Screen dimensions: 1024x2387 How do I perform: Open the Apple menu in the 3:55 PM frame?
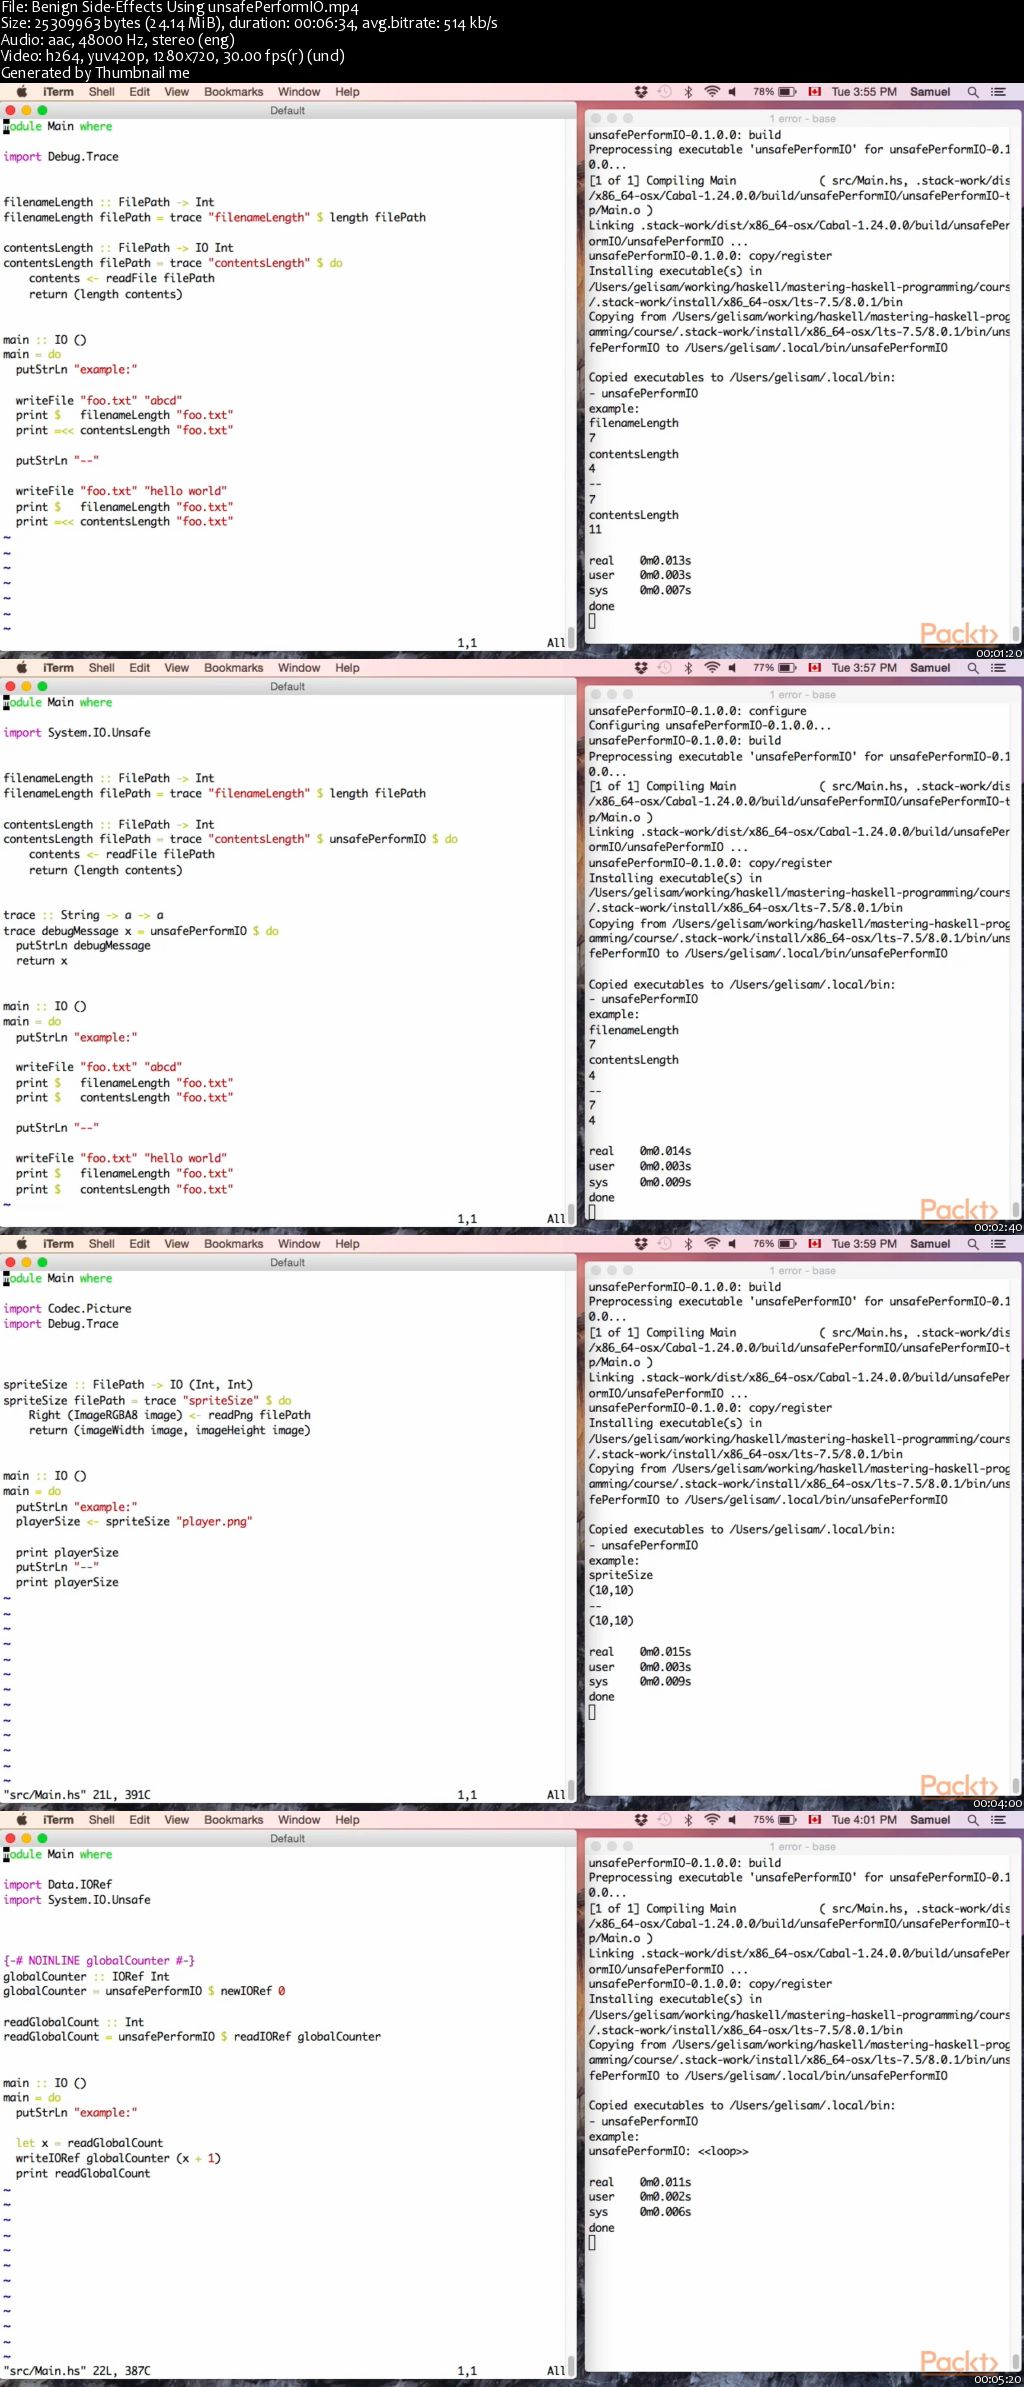click(x=21, y=92)
